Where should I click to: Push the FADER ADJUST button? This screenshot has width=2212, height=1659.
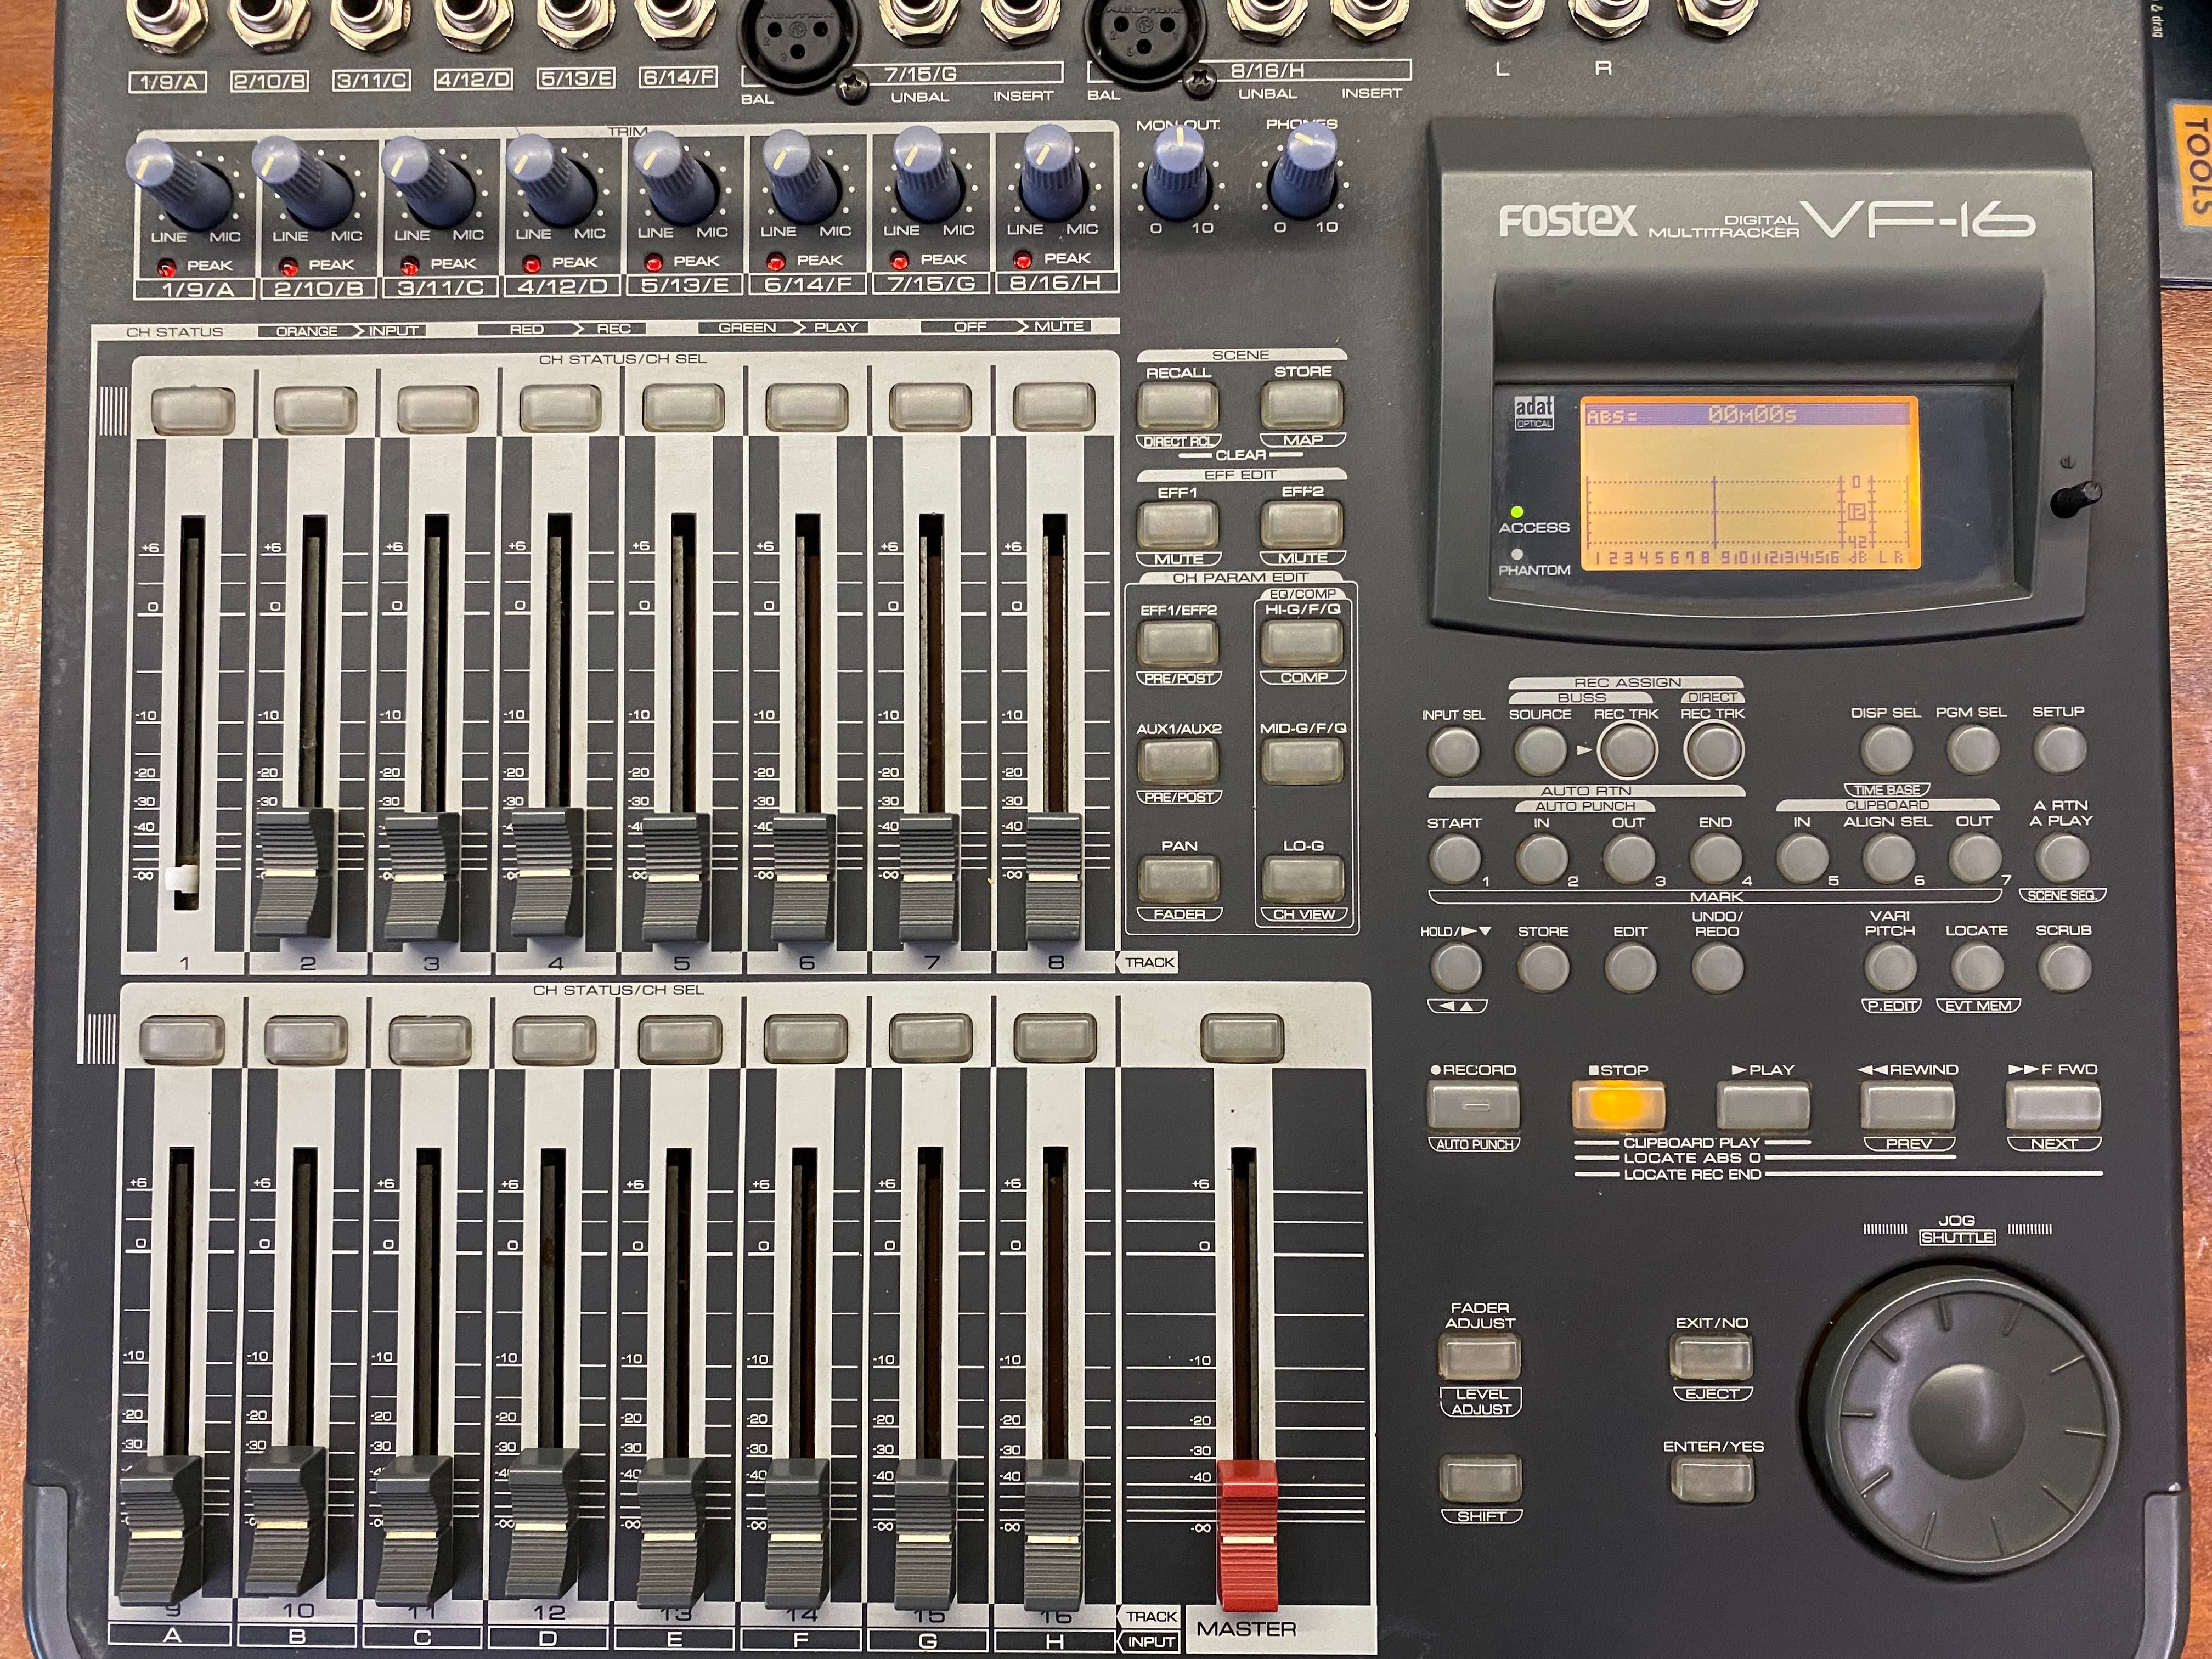(x=1479, y=1357)
